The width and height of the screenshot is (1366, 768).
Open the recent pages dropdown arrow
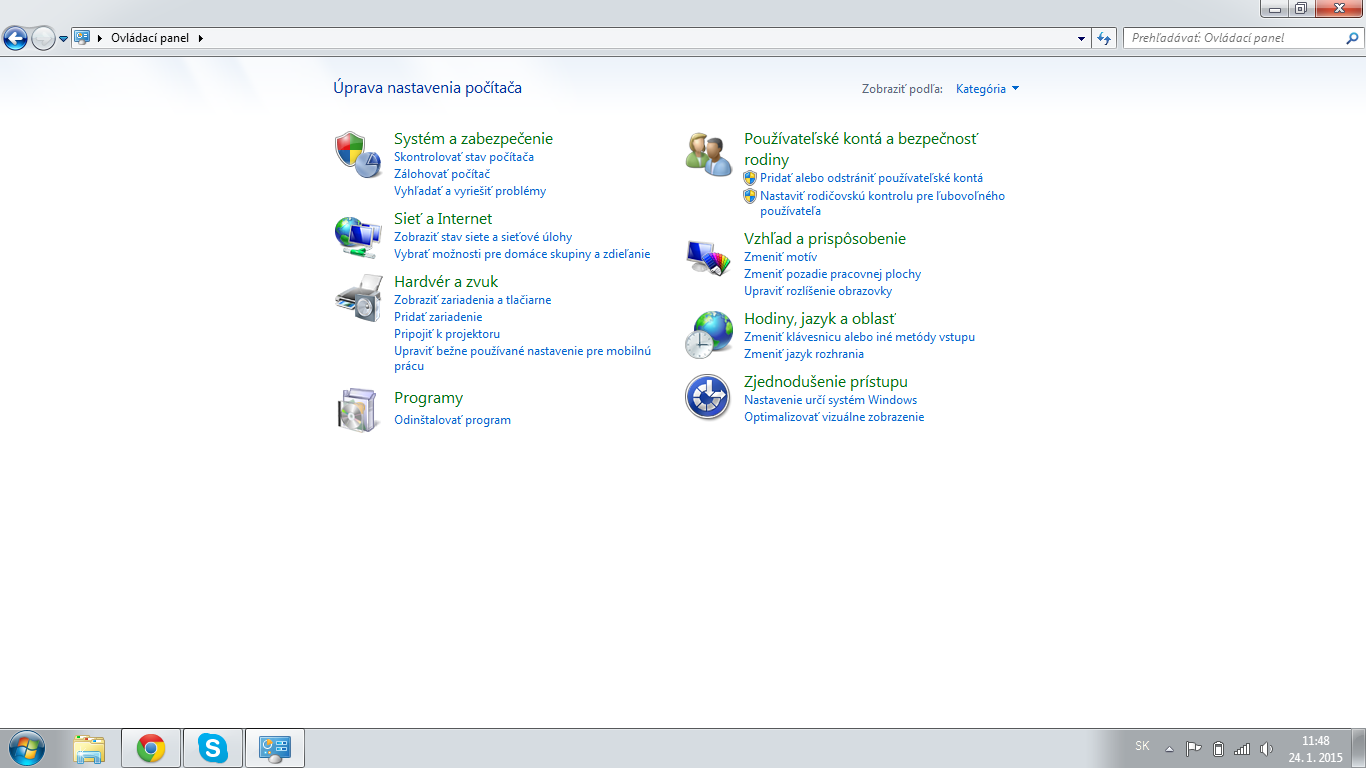tap(64, 38)
